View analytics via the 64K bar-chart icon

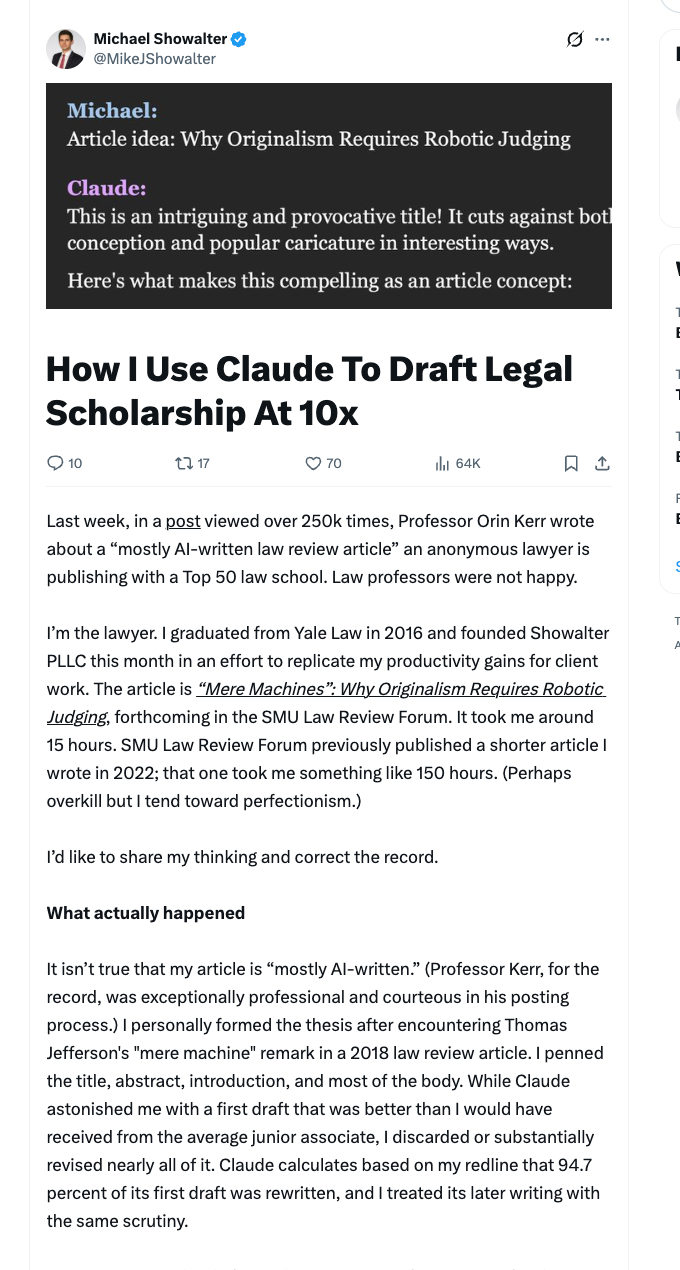[442, 463]
